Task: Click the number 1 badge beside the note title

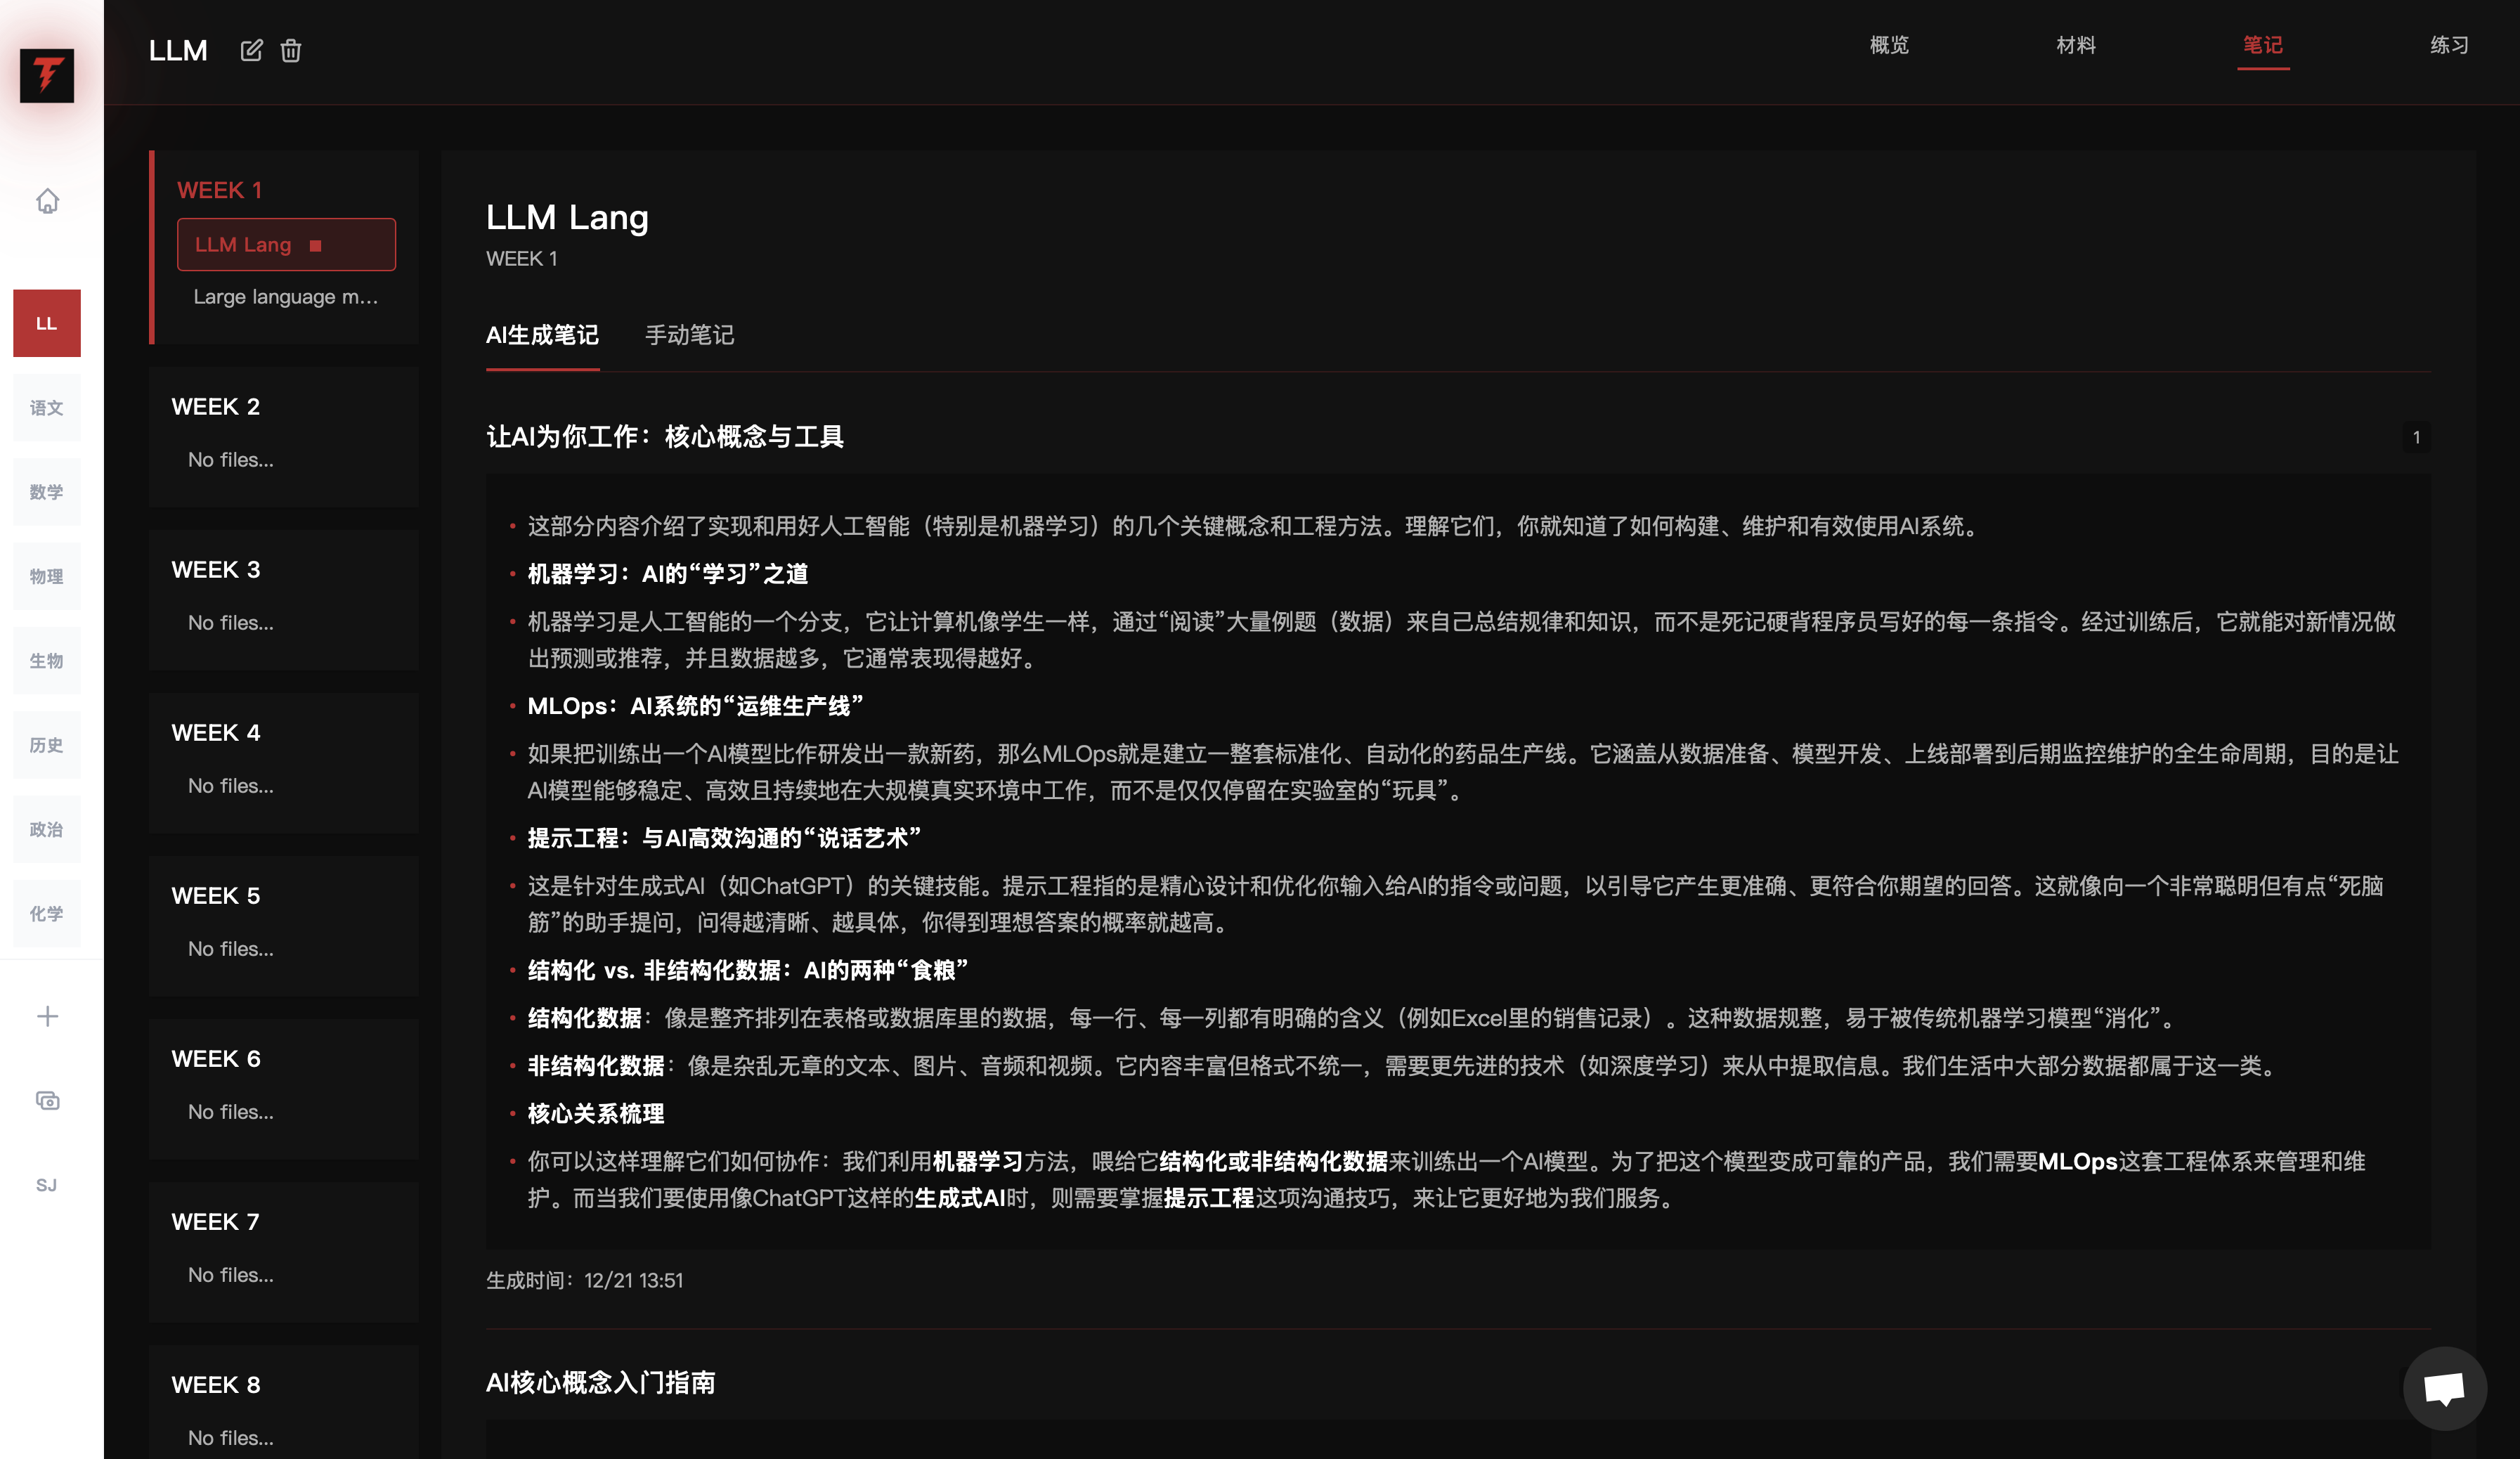Action: pos(2416,437)
